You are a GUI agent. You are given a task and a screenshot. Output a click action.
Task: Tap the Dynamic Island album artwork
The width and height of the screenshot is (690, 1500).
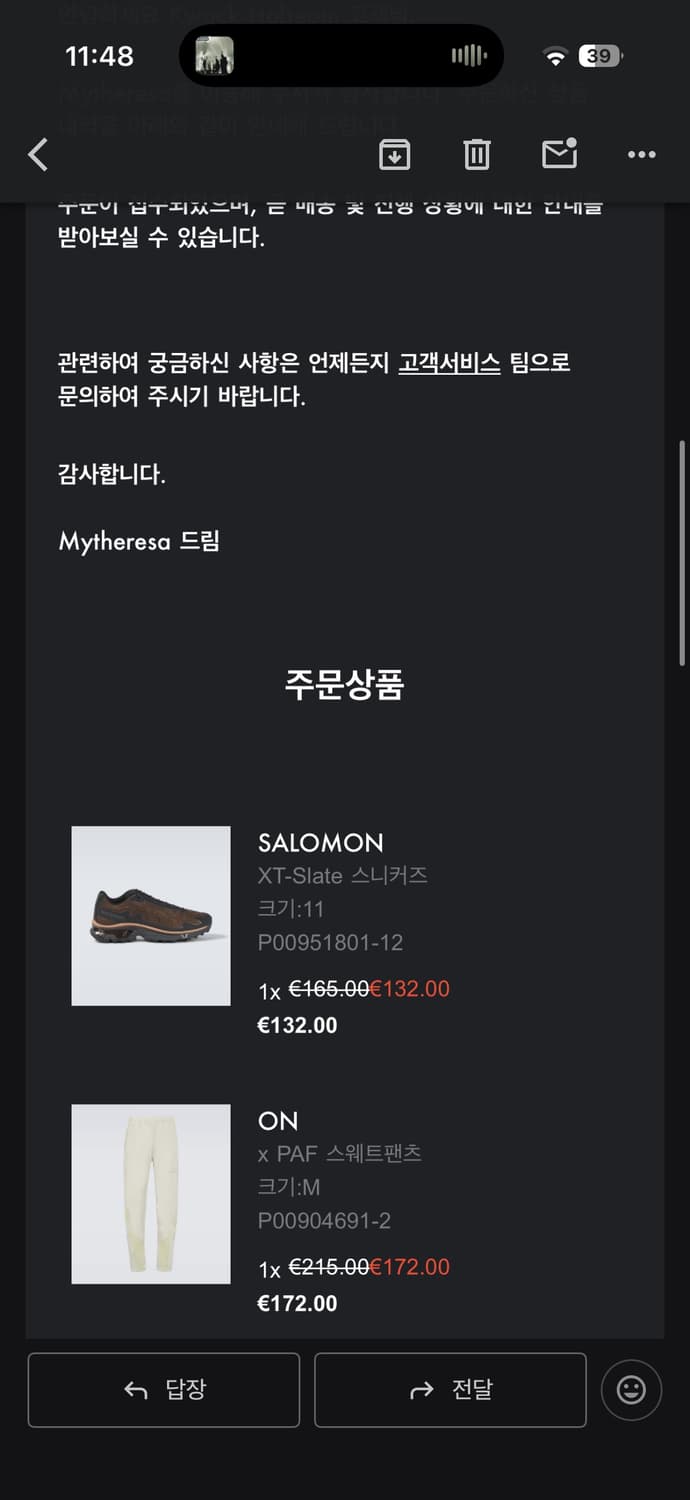tap(214, 56)
